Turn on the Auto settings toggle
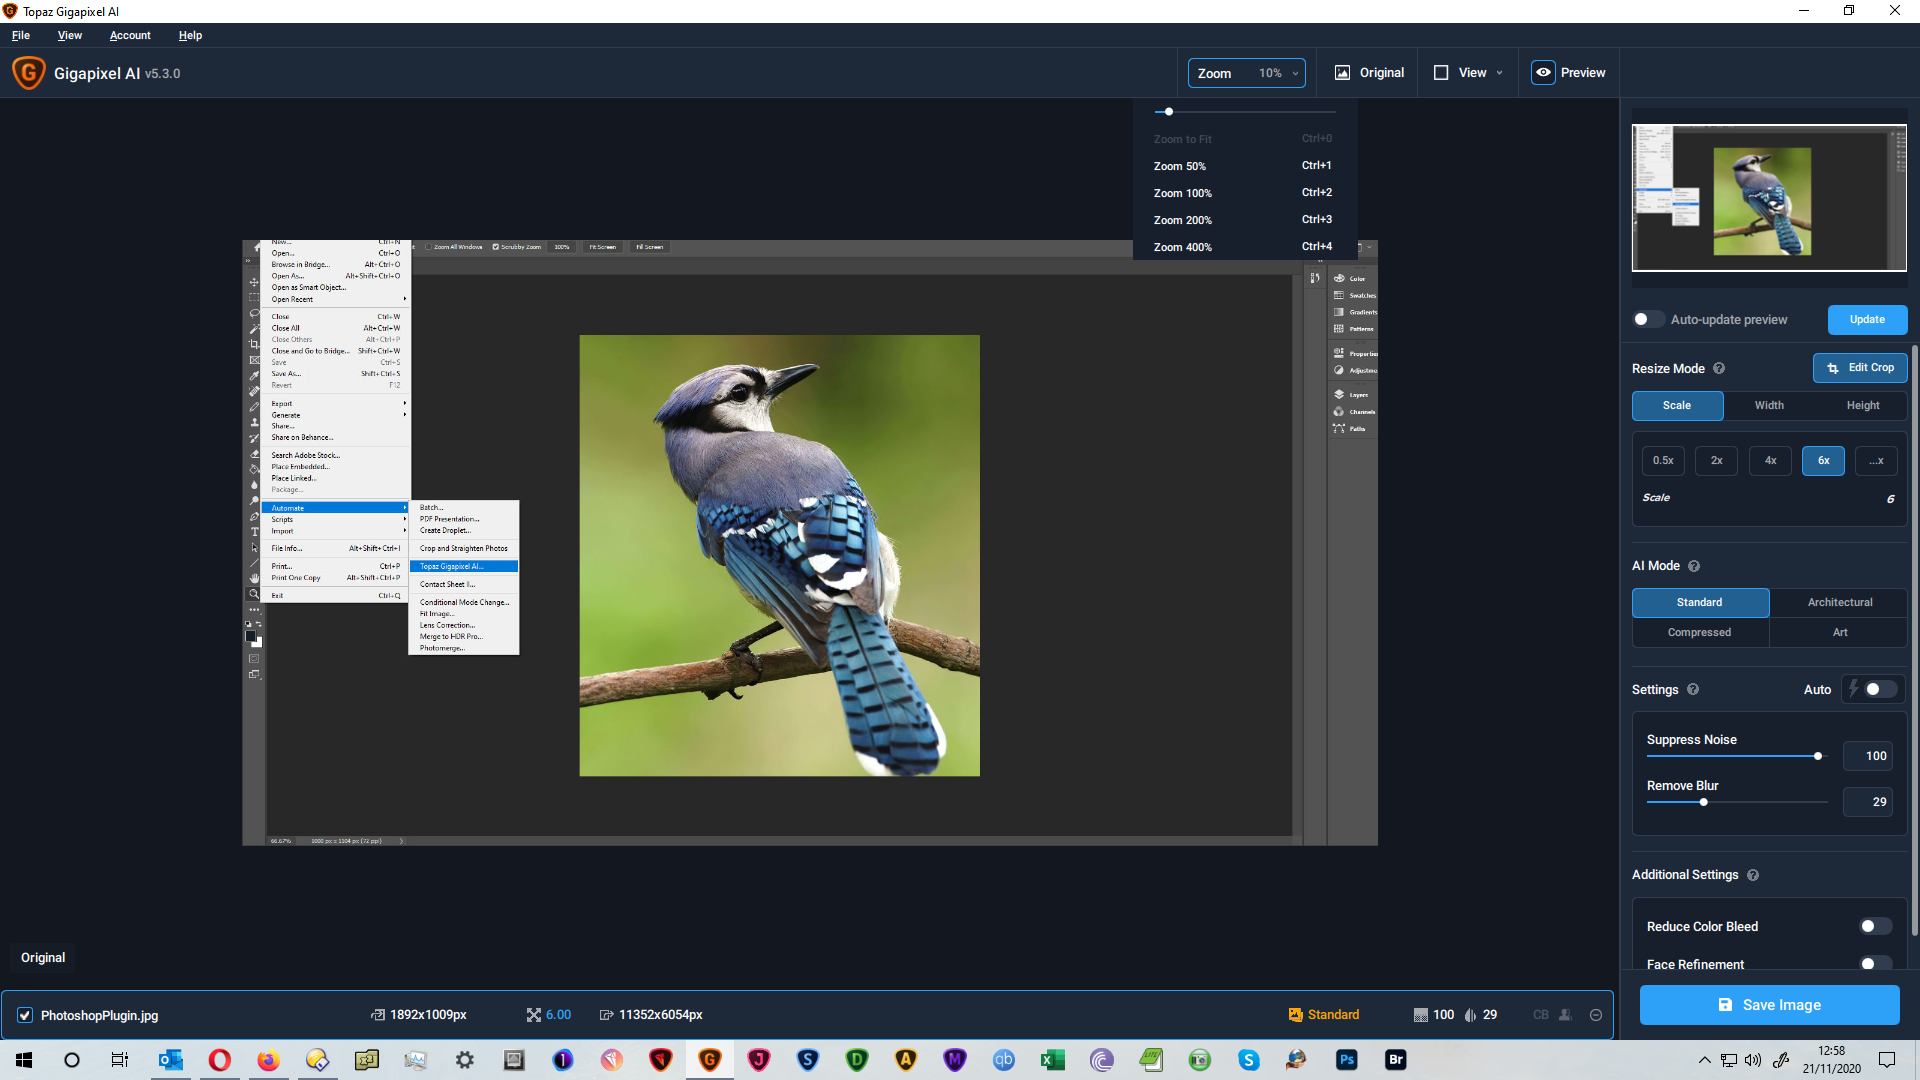Viewport: 1920px width, 1080px height. click(1879, 690)
